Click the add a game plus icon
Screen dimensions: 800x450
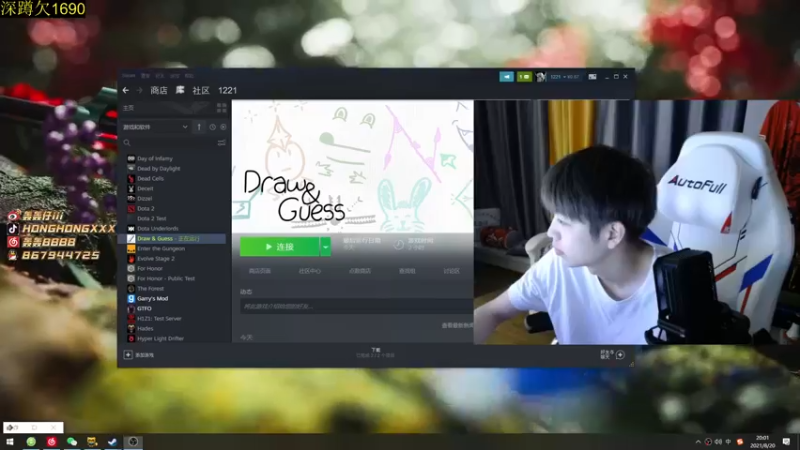pyautogui.click(x=128, y=355)
